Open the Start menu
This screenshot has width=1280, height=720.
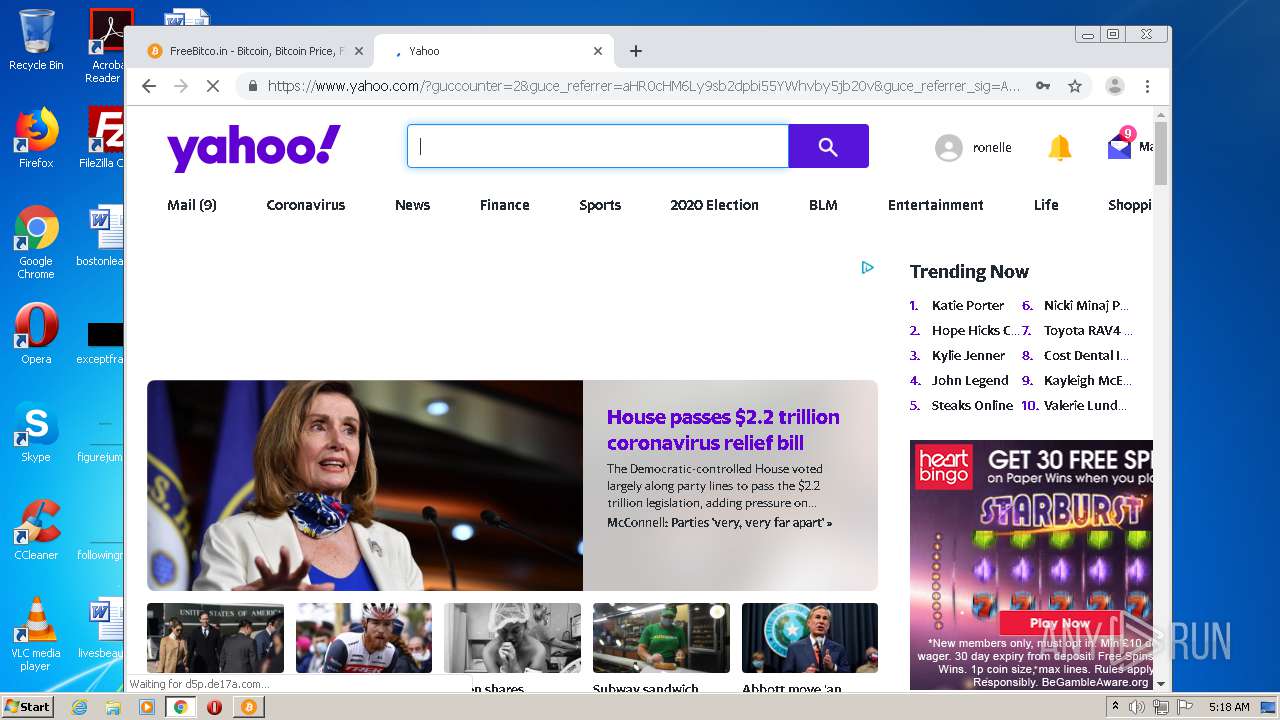click(x=28, y=707)
